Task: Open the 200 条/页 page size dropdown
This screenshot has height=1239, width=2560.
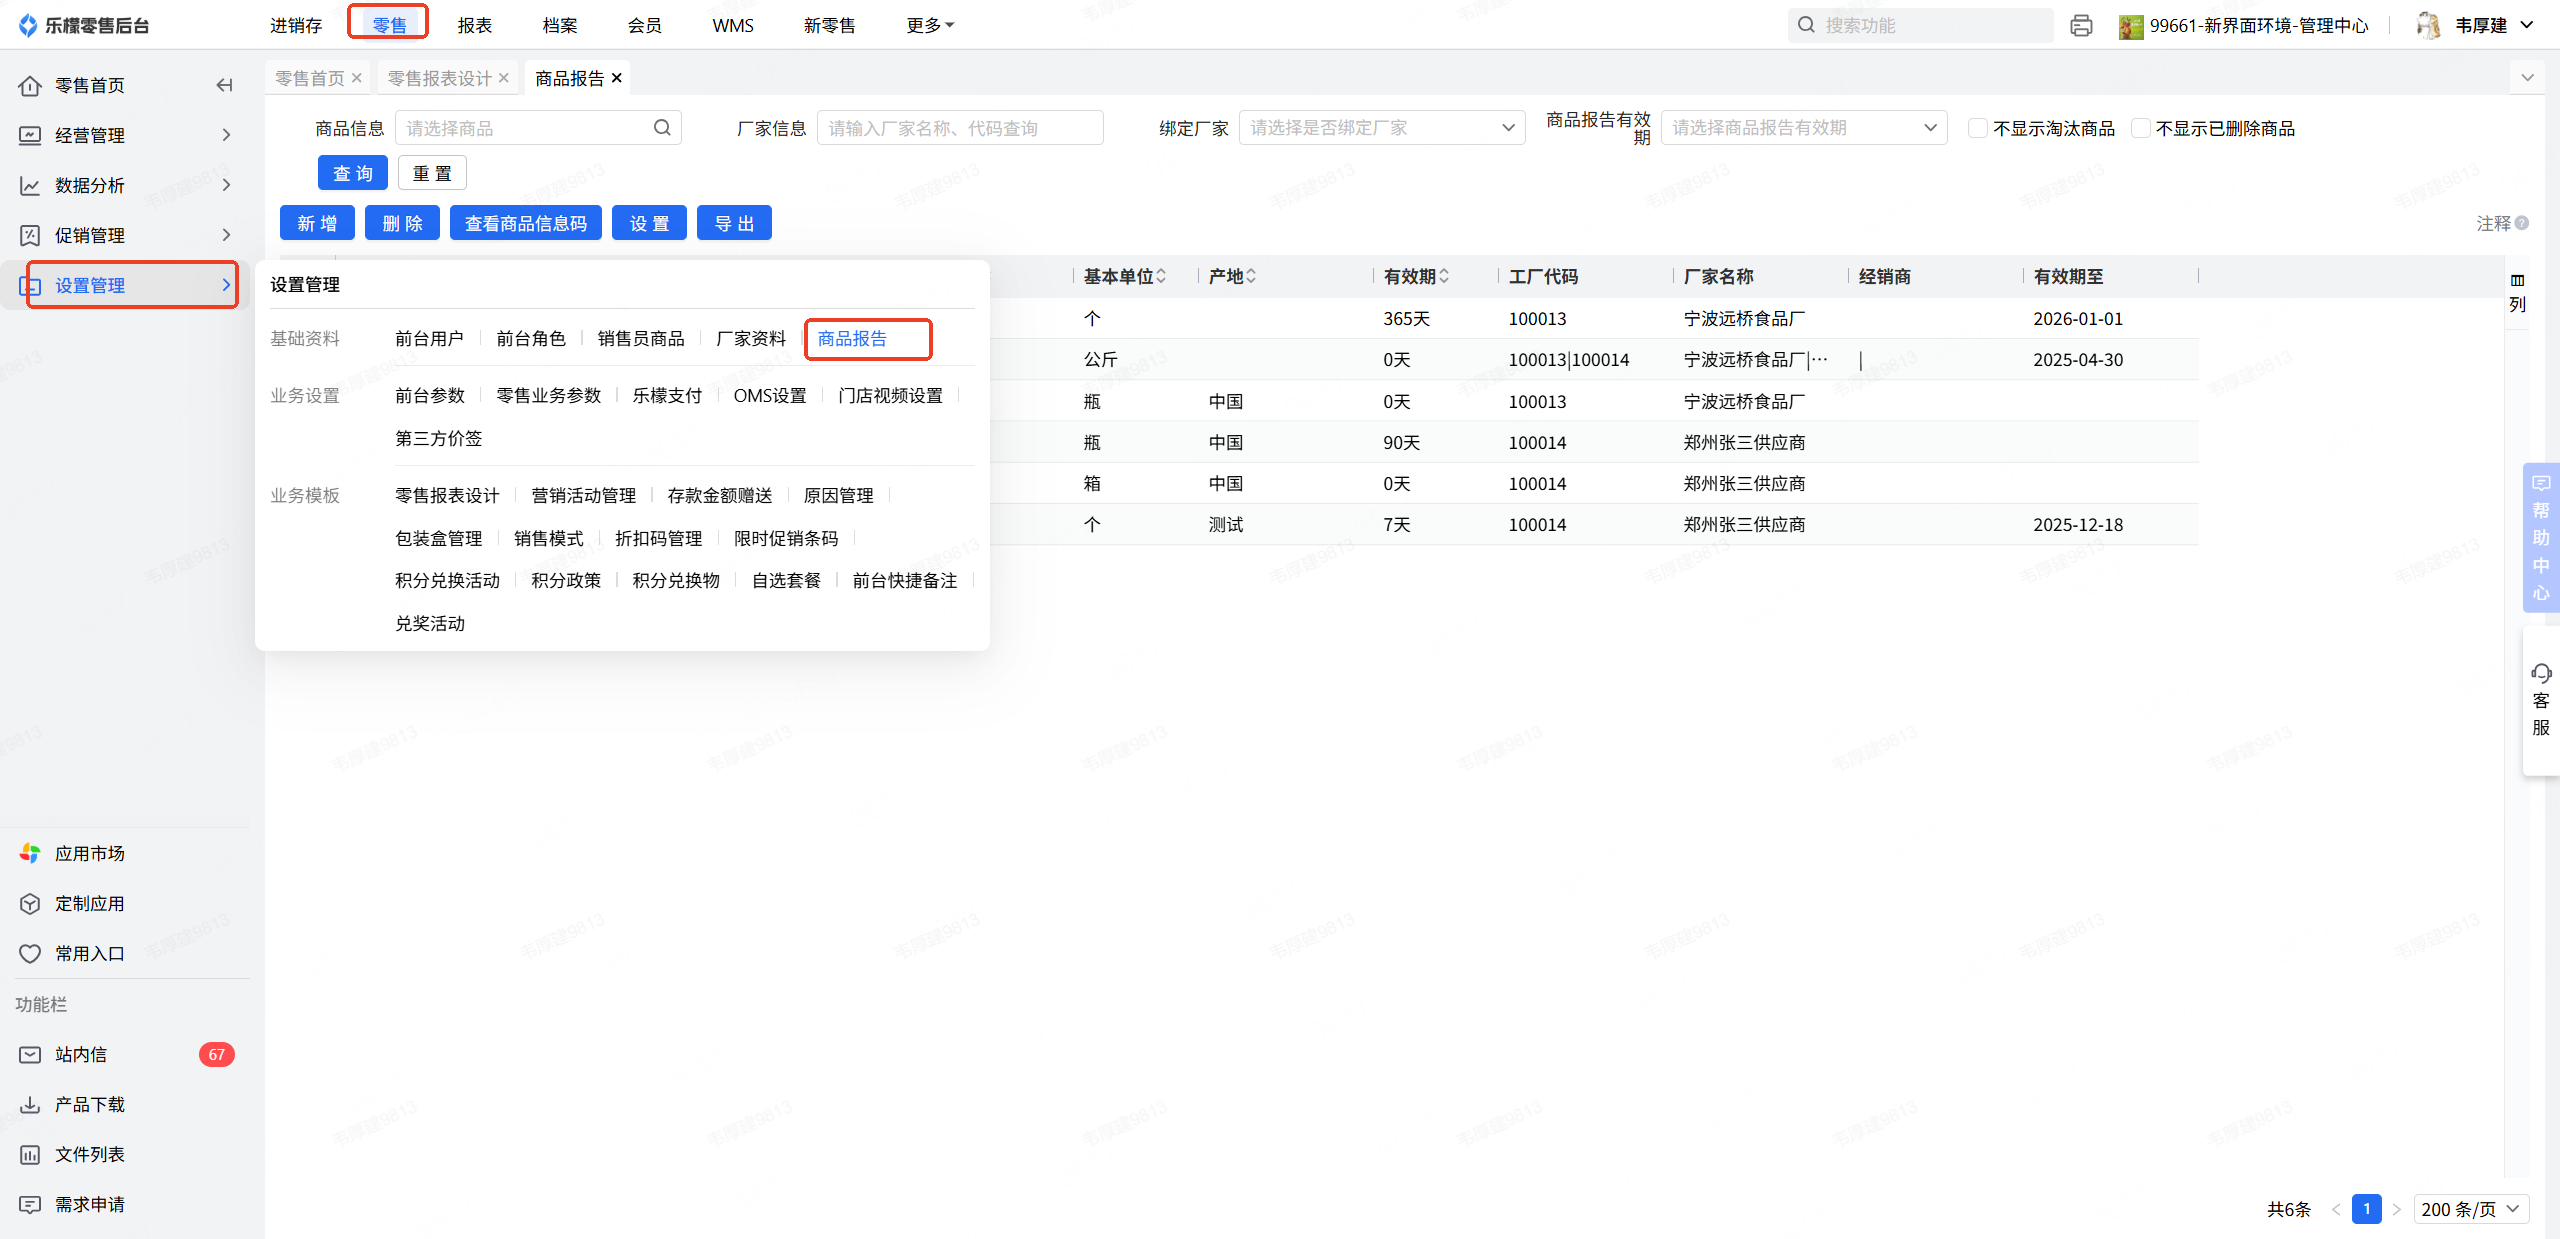Action: point(2470,1209)
